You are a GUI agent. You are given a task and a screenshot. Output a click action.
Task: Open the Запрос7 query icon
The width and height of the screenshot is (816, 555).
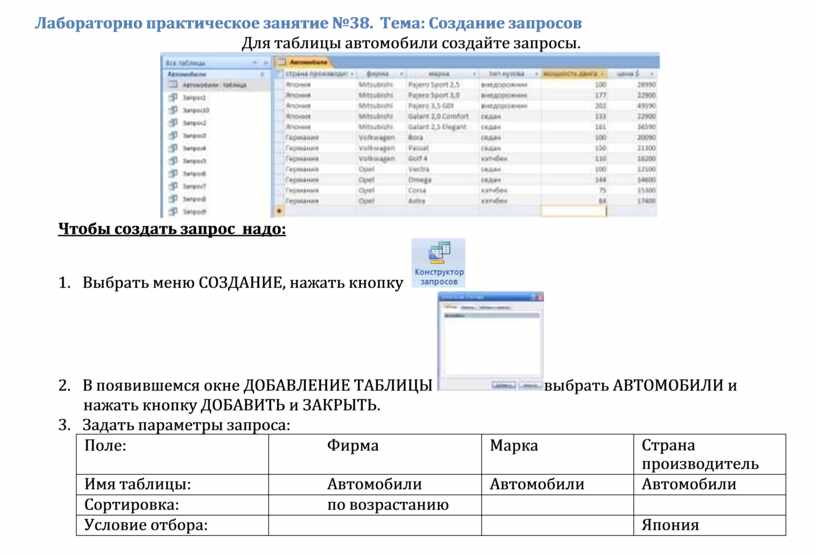[x=173, y=186]
